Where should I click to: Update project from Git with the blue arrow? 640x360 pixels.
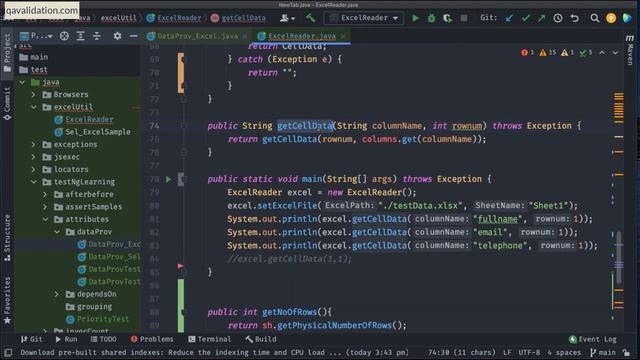(x=509, y=18)
